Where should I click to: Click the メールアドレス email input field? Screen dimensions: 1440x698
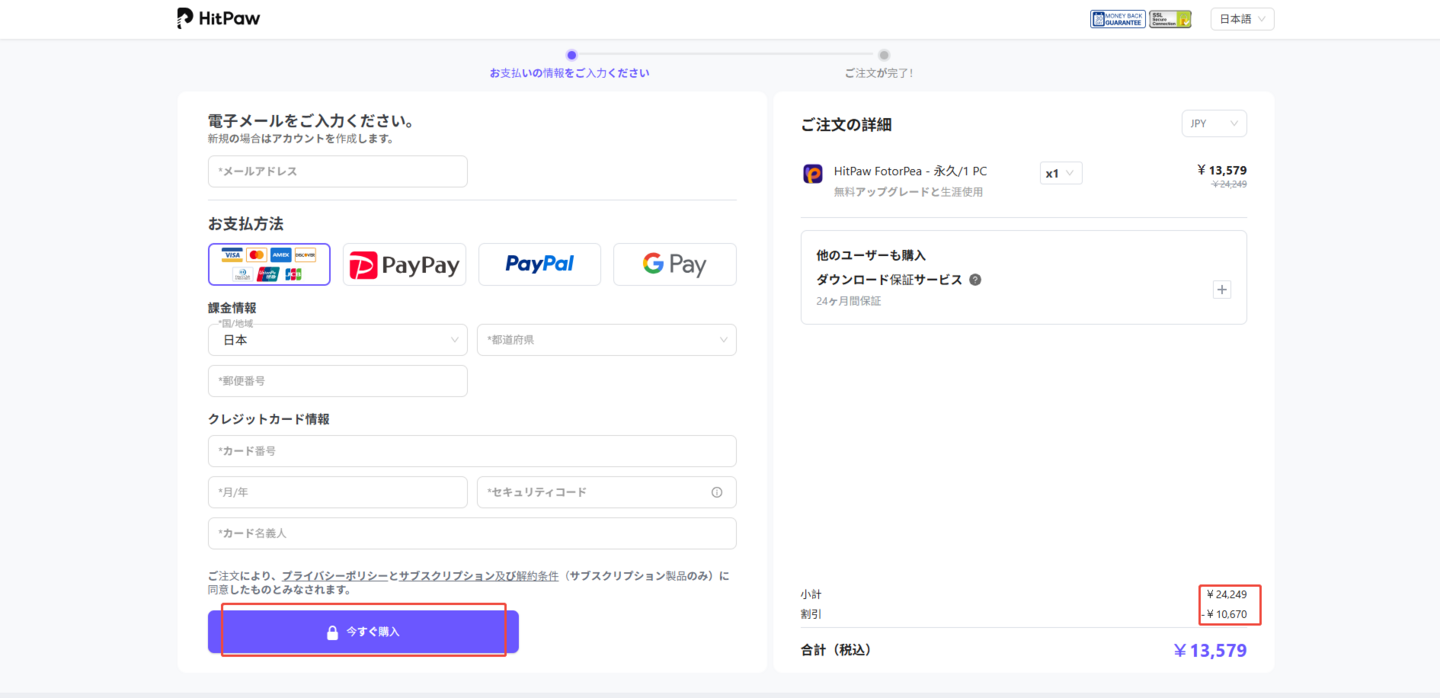pyautogui.click(x=337, y=171)
